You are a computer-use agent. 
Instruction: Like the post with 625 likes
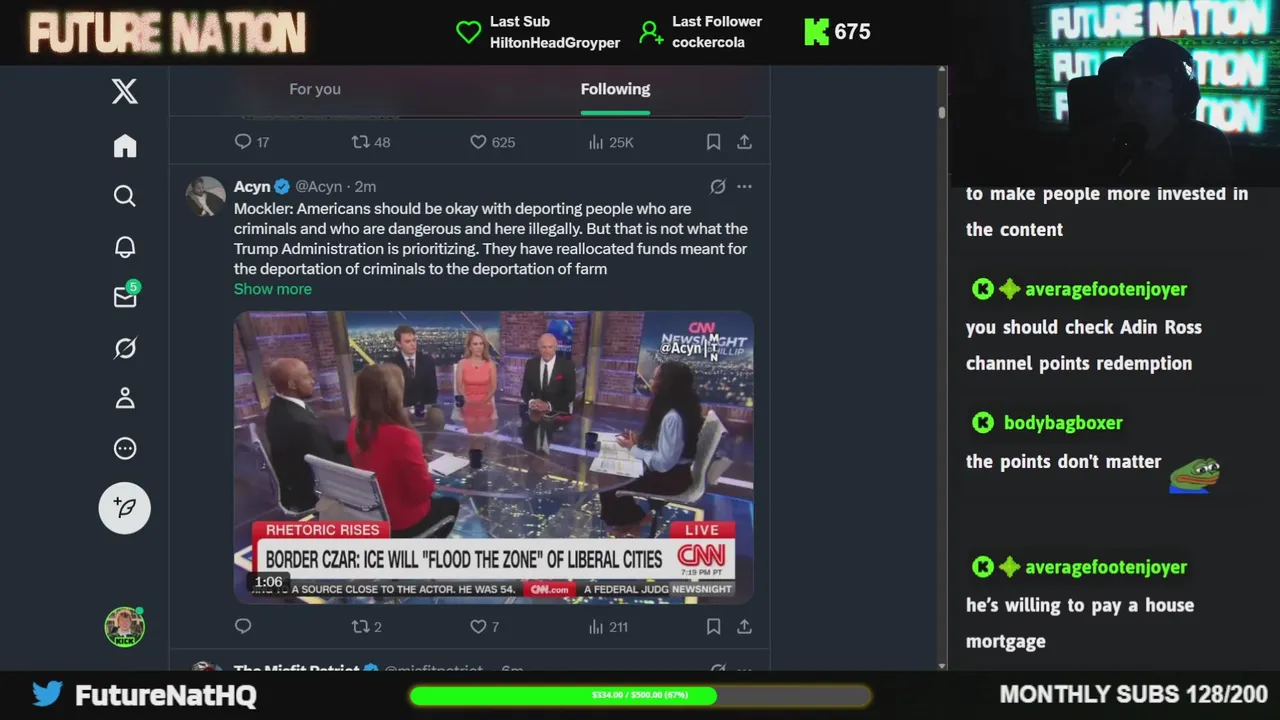pos(493,142)
